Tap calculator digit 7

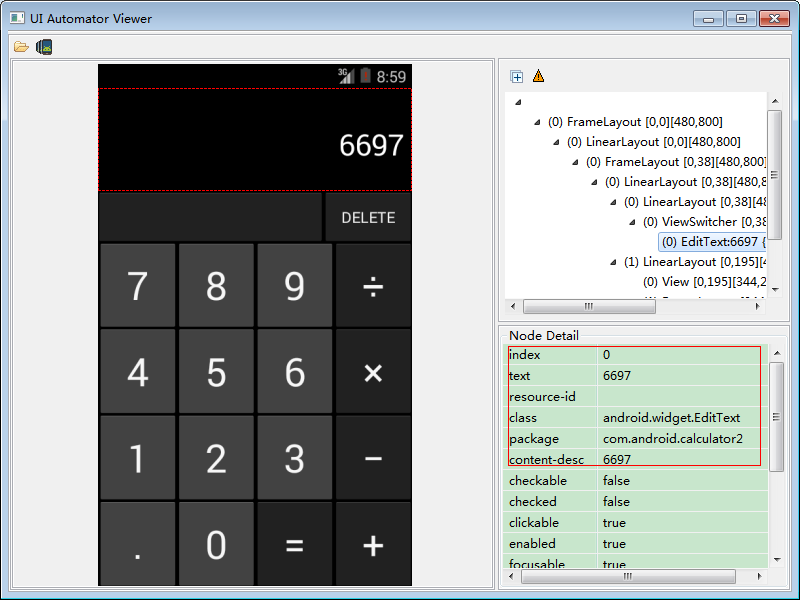pyautogui.click(x=138, y=285)
